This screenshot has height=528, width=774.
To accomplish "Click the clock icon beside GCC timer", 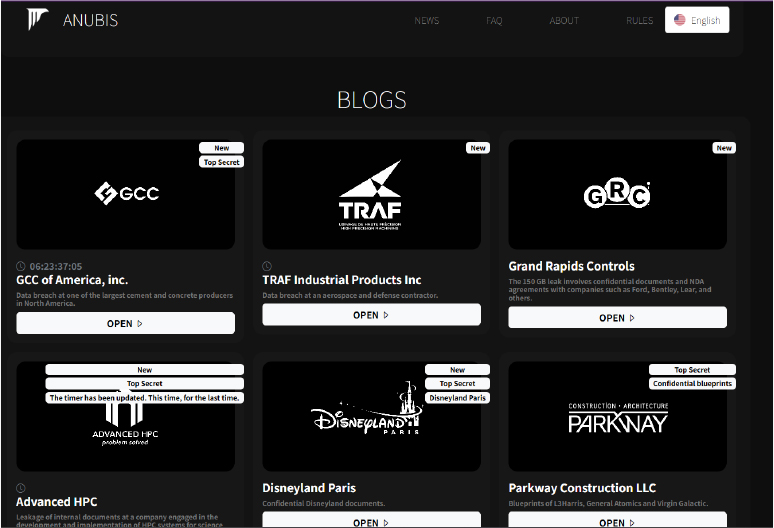I will coord(21,266).
